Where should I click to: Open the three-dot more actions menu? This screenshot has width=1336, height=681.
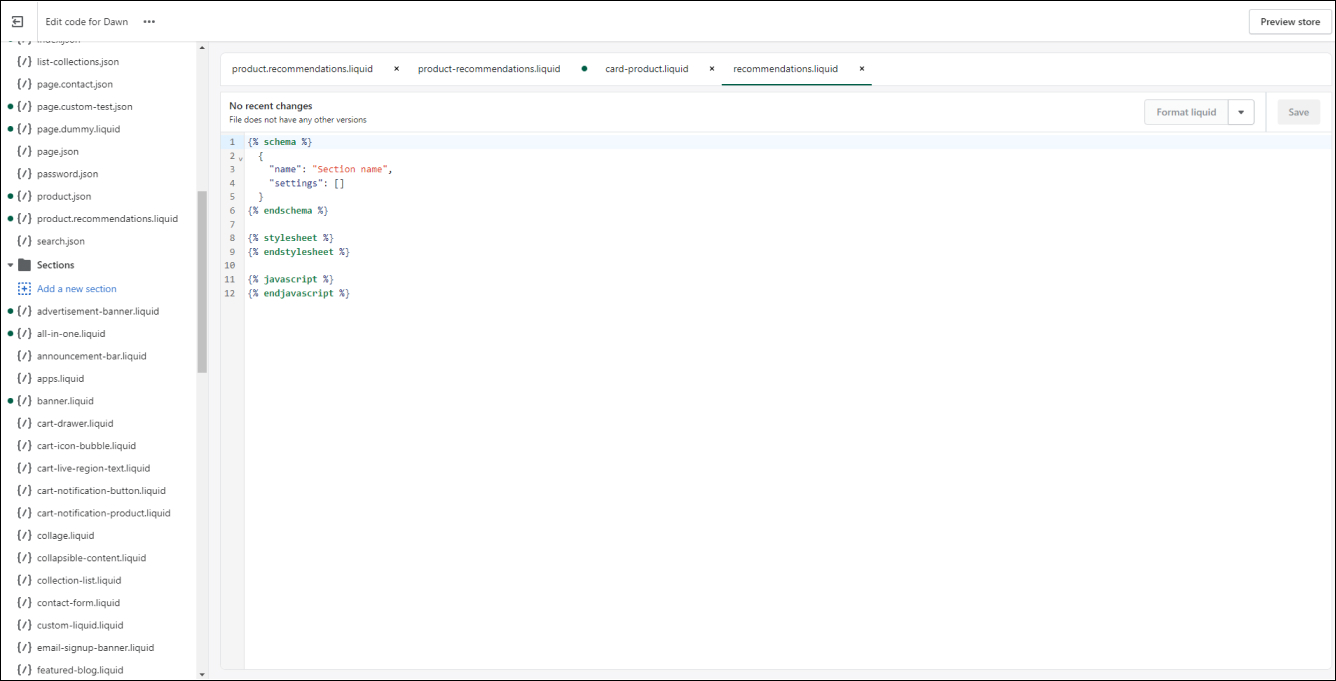tap(149, 21)
